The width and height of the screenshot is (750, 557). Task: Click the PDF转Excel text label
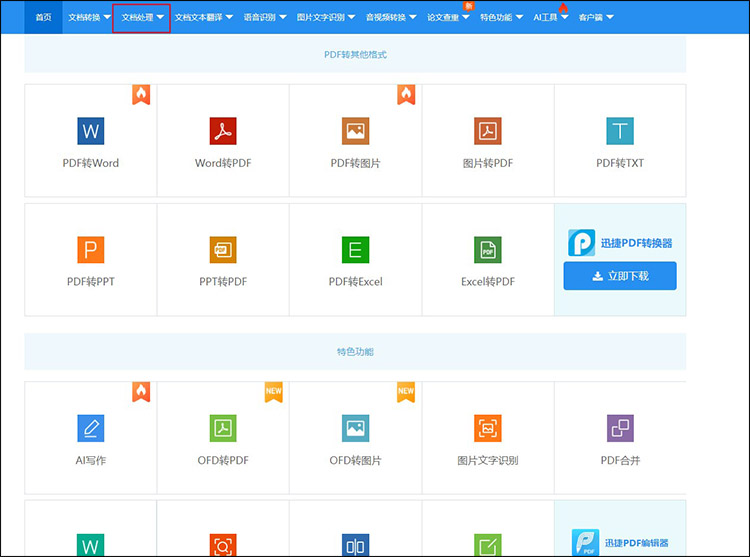[355, 282]
